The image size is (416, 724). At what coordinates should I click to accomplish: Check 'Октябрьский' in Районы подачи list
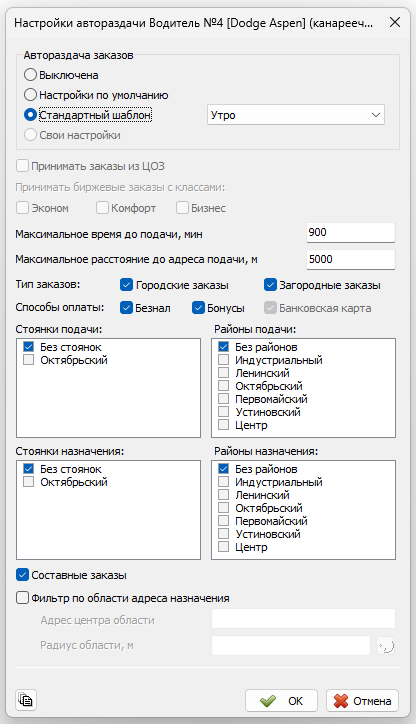223,386
